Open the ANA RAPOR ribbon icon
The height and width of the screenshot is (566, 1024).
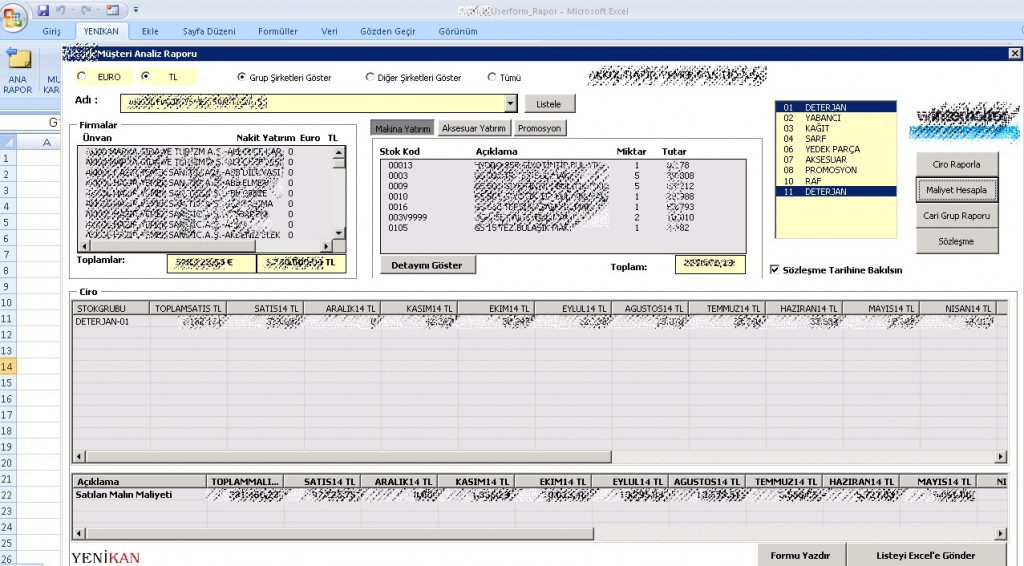tap(16, 68)
